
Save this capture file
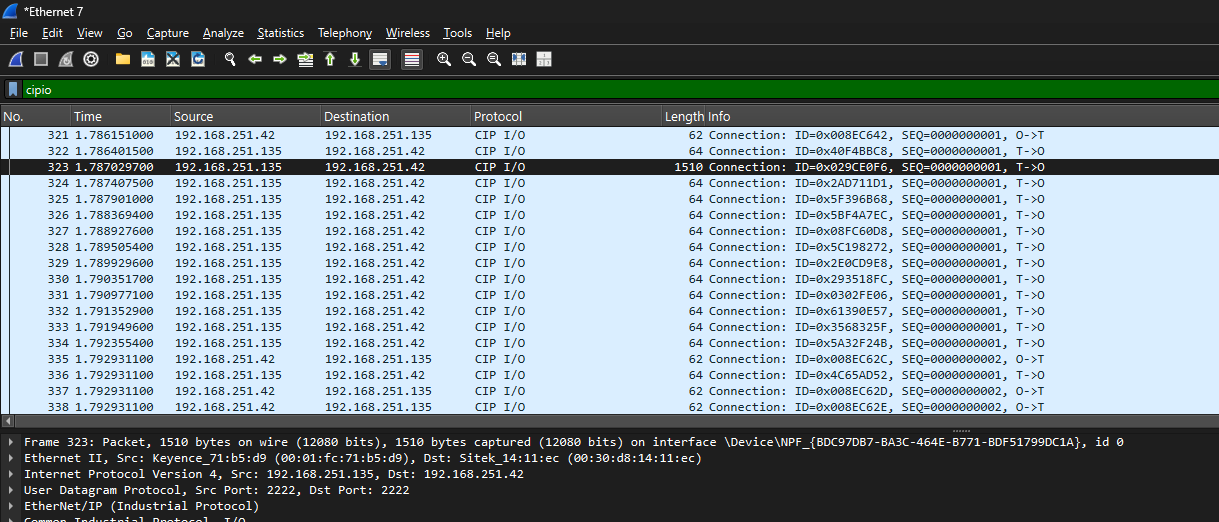148,59
